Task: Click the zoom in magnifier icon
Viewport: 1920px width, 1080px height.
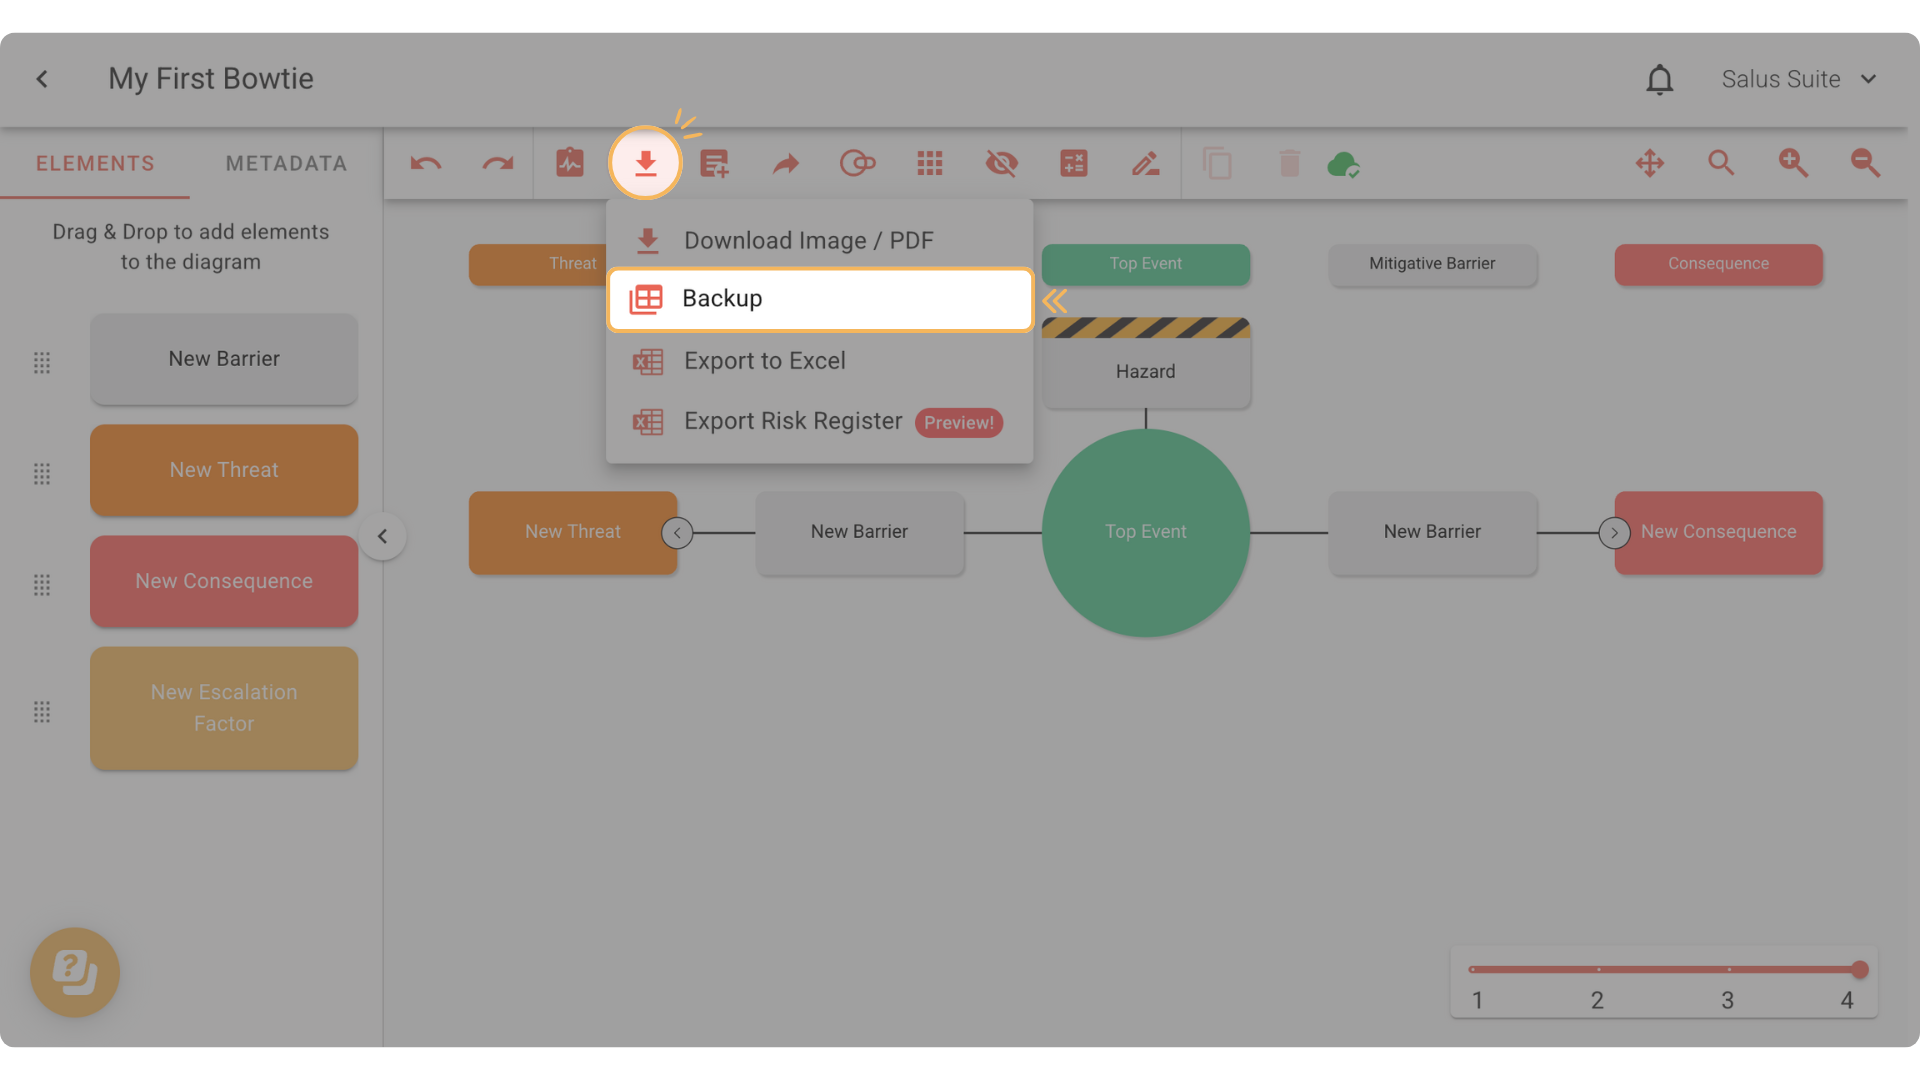Action: coord(1793,163)
